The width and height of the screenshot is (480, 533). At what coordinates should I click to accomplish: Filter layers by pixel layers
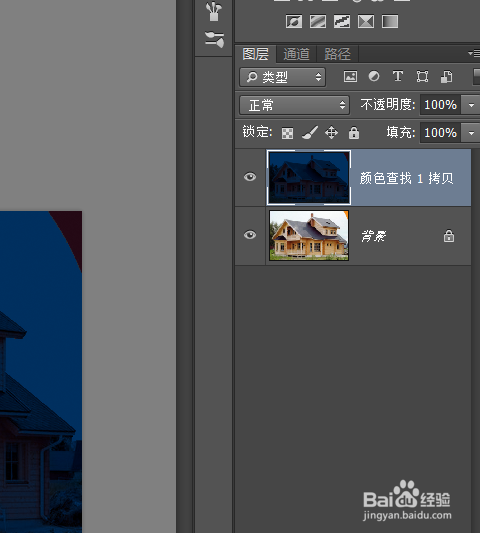[x=350, y=76]
